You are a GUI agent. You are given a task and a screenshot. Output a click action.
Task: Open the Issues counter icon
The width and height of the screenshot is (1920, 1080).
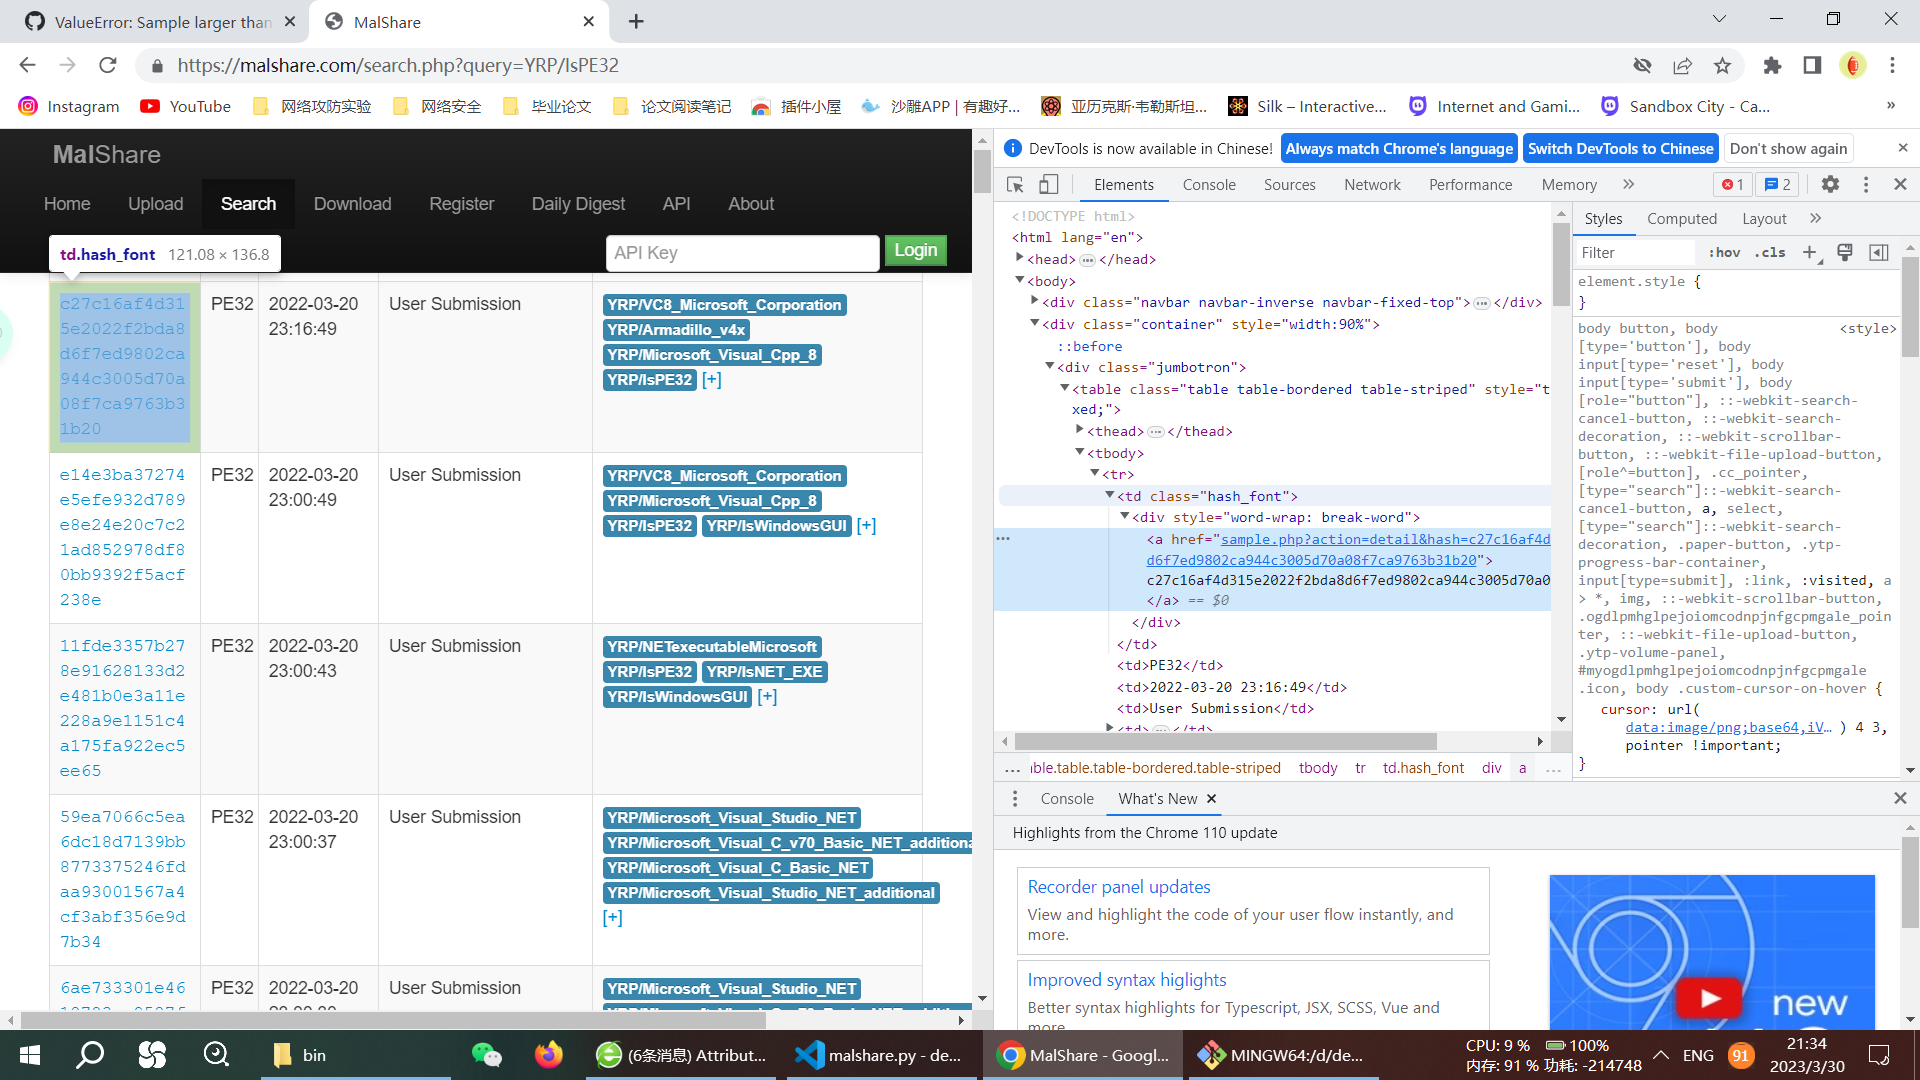[1777, 184]
